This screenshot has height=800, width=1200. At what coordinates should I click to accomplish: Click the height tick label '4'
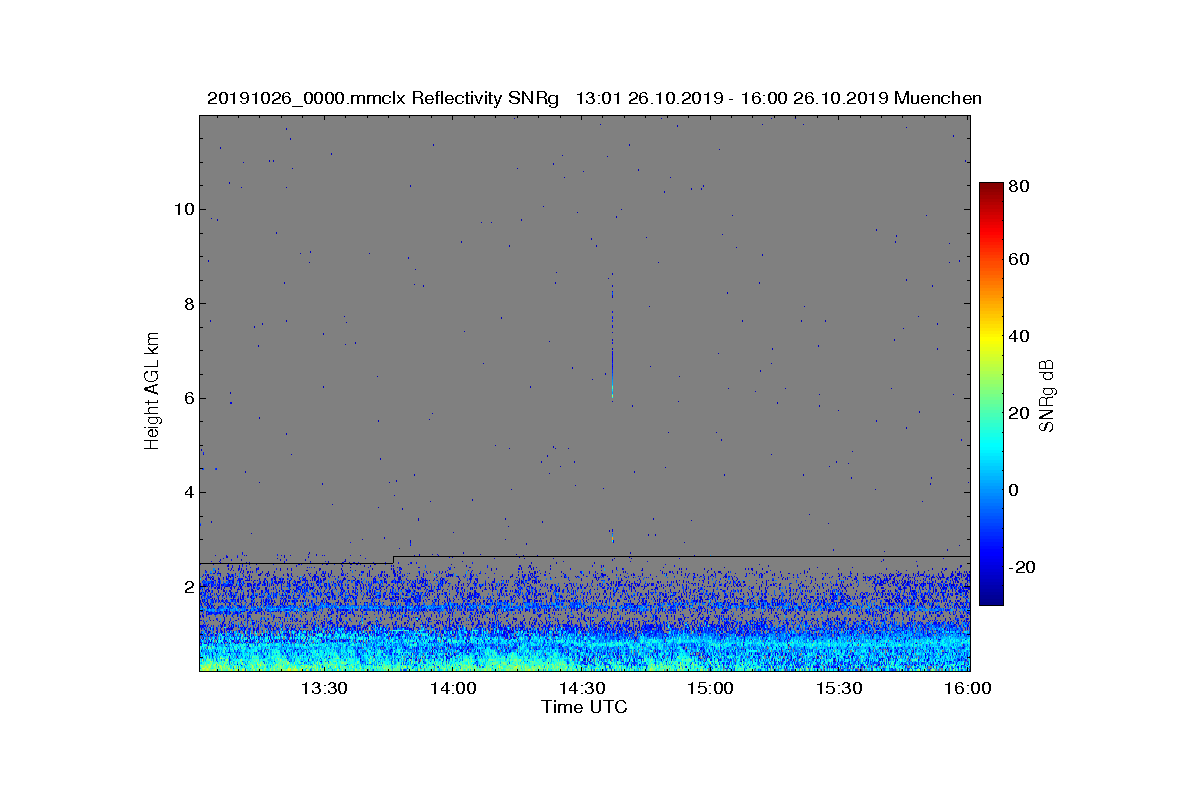188,491
